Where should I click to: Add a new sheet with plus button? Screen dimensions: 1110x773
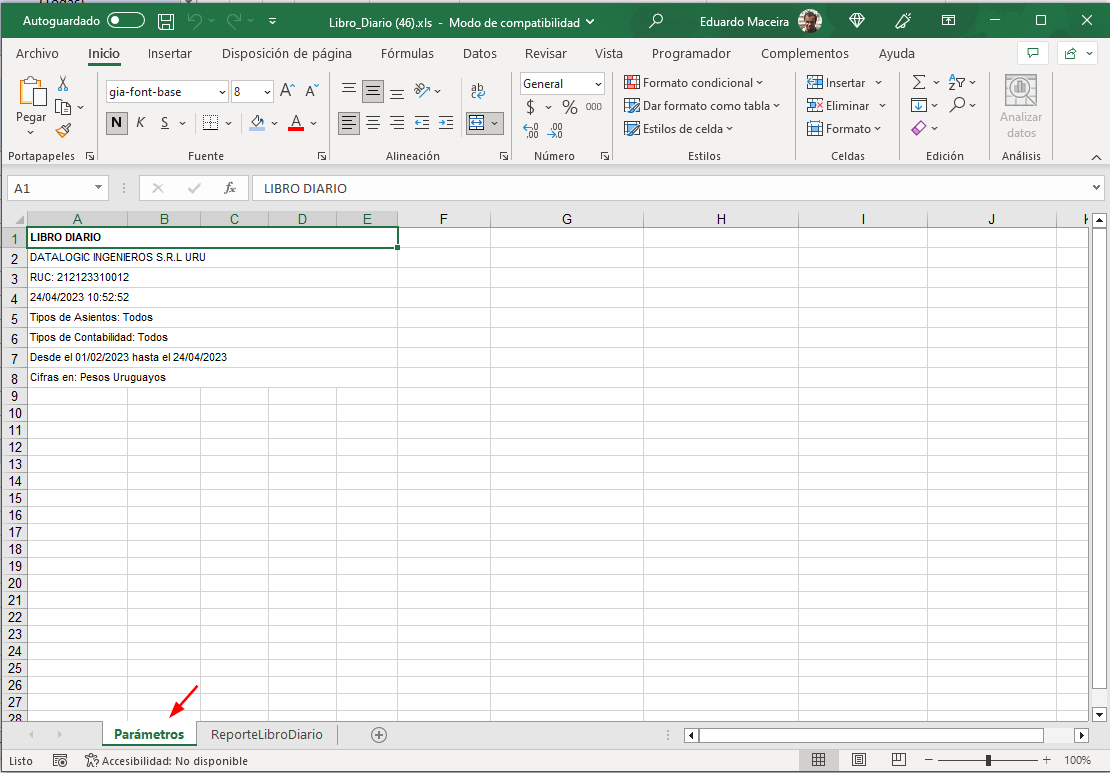pyautogui.click(x=379, y=735)
